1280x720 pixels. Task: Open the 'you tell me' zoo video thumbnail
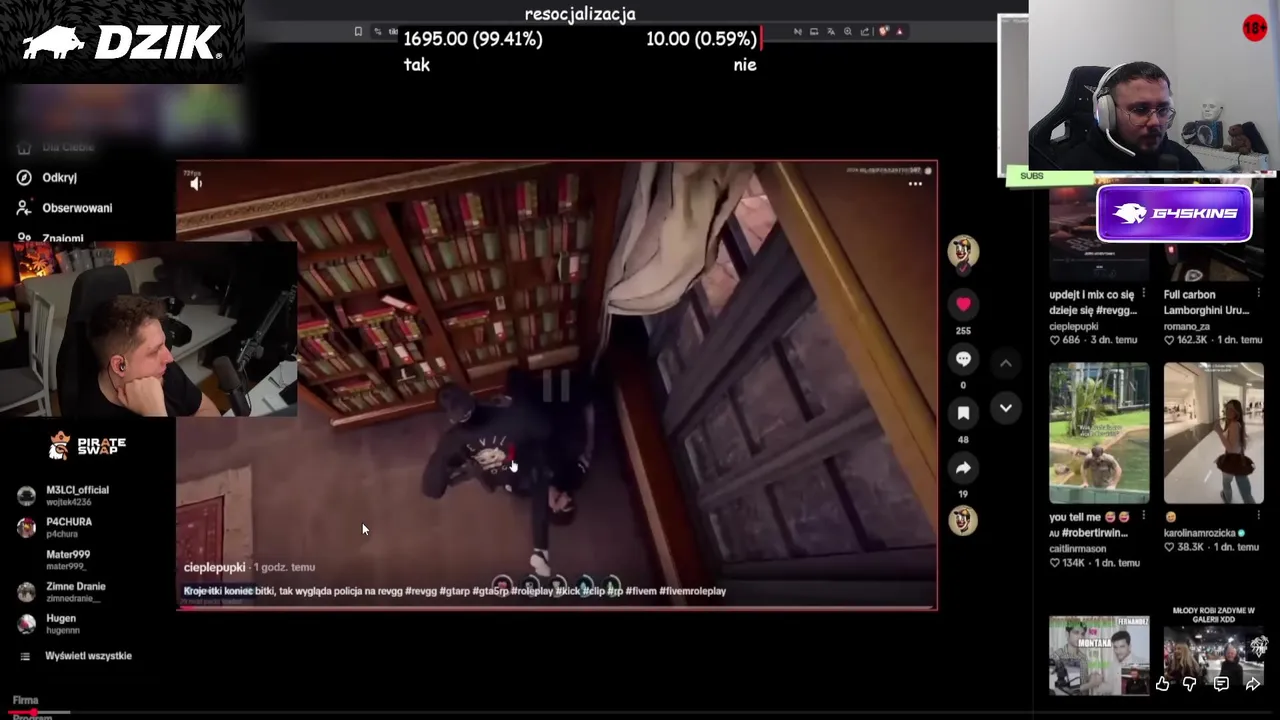[x=1099, y=433]
